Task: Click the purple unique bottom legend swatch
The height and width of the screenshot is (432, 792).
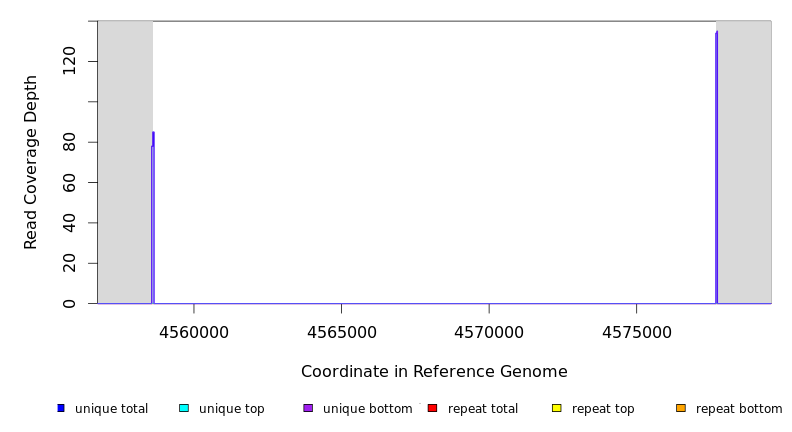Action: tap(308, 408)
